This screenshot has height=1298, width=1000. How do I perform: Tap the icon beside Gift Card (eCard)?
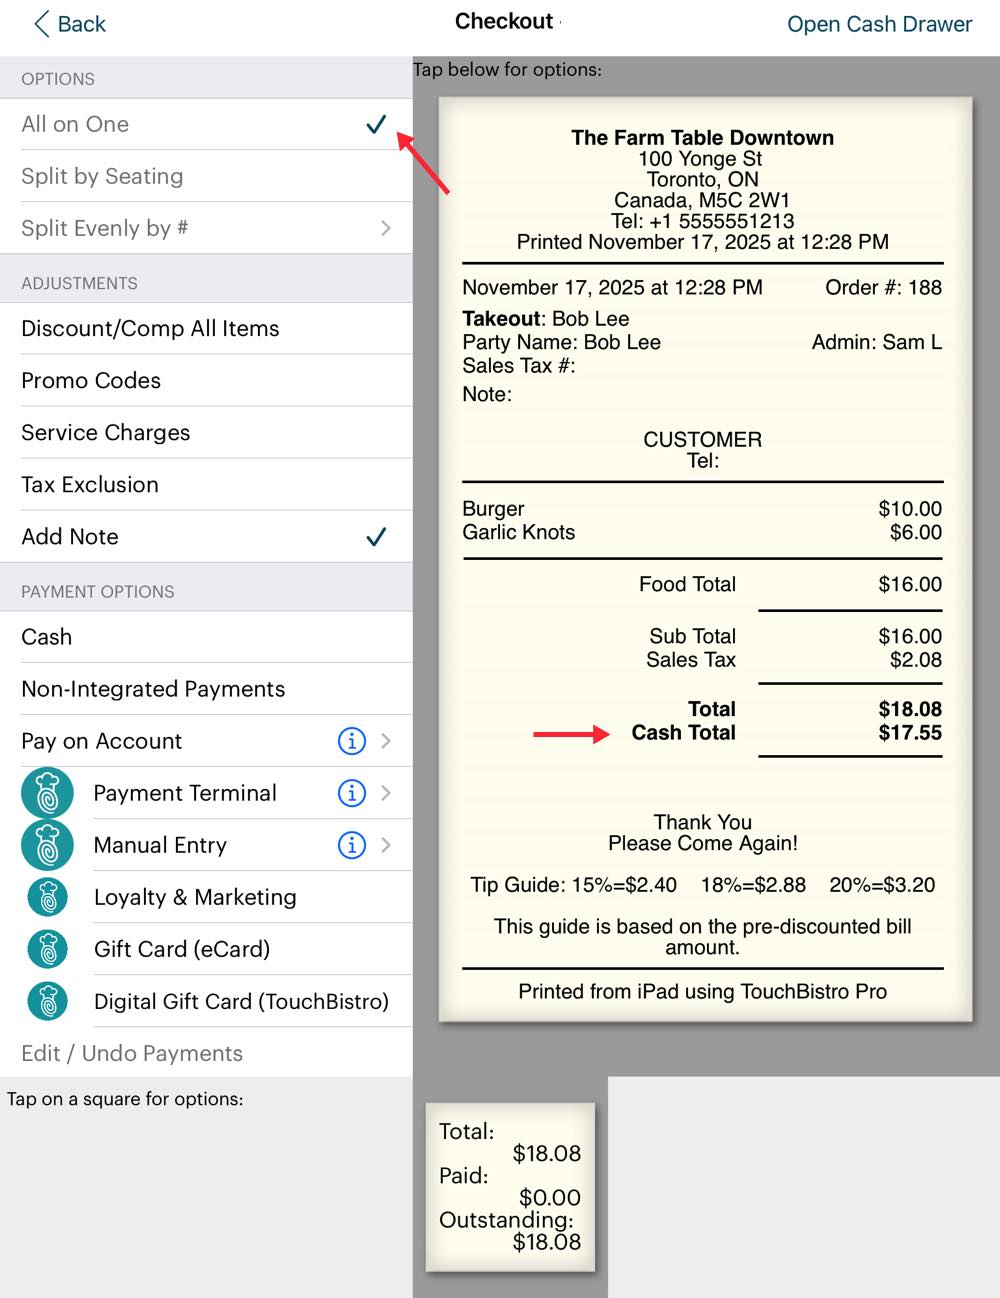click(x=48, y=949)
